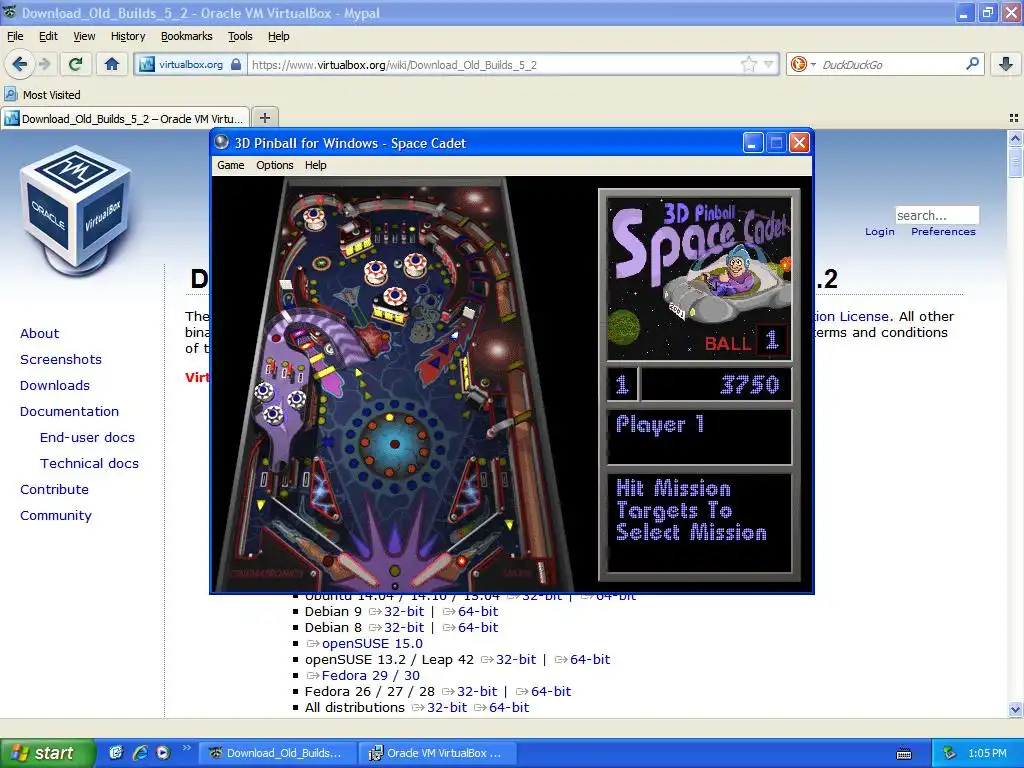The height and width of the screenshot is (768, 1024).
Task: Switch to Oracle VM VirtualBox taskbar button
Action: pyautogui.click(x=439, y=753)
